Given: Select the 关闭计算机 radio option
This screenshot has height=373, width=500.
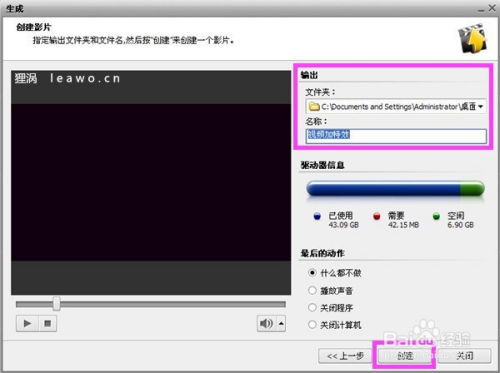Looking at the screenshot, I should (312, 324).
